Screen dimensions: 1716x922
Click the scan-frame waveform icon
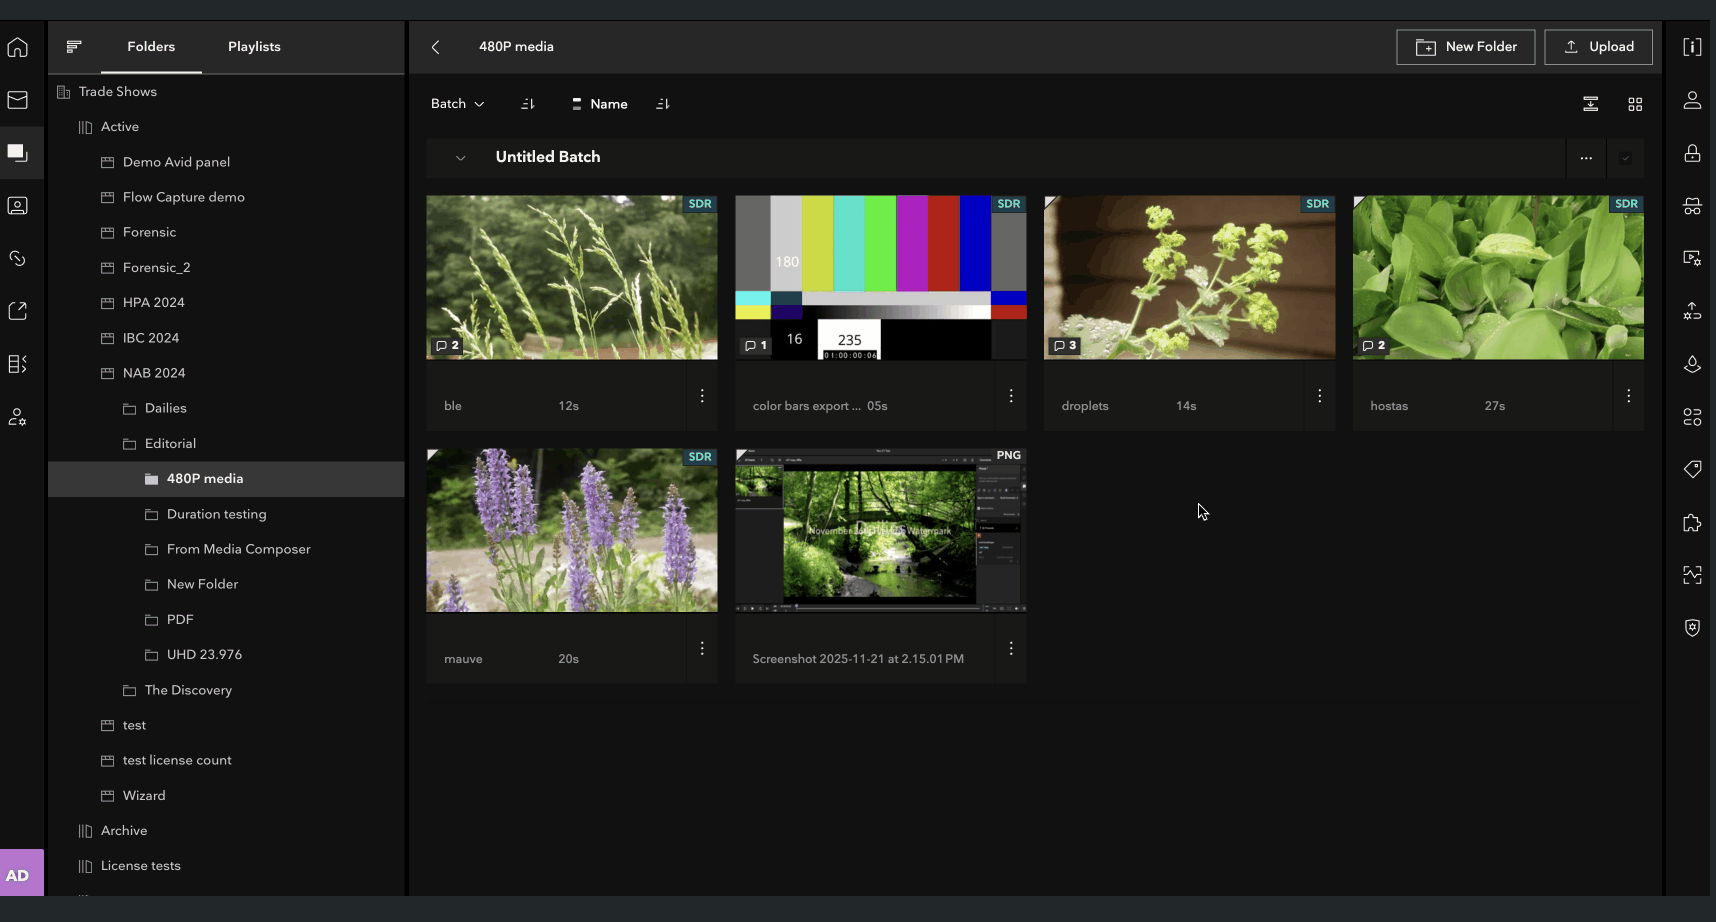coord(1692,575)
